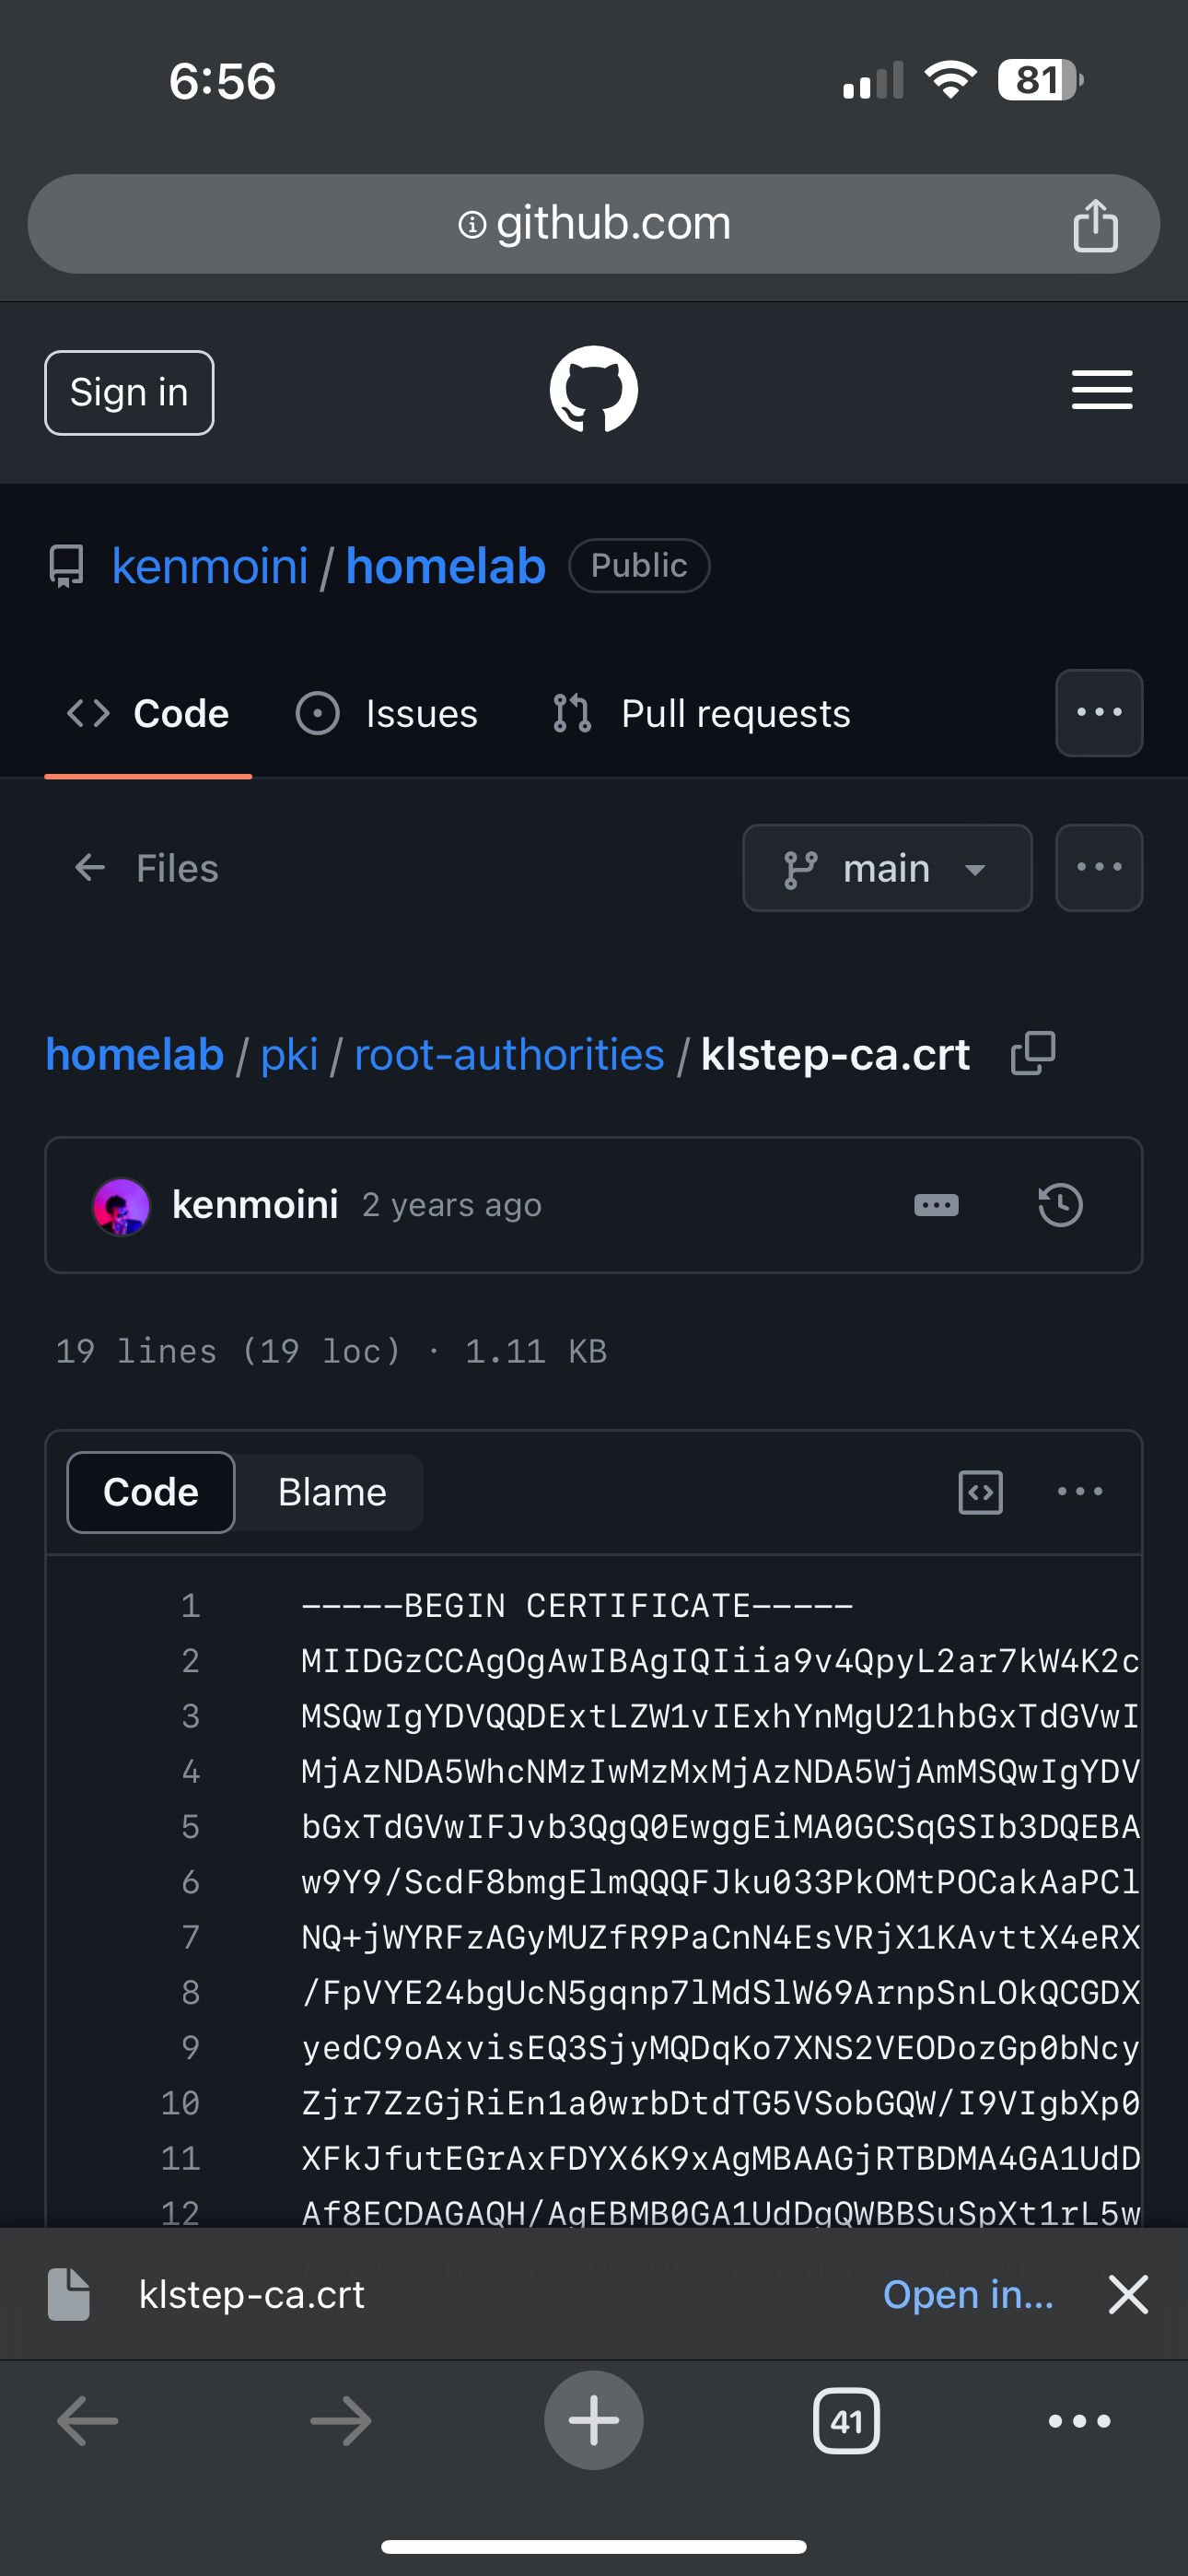This screenshot has width=1188, height=2576.
Task: Open new browser tab with plus icon
Action: pyautogui.click(x=594, y=2420)
